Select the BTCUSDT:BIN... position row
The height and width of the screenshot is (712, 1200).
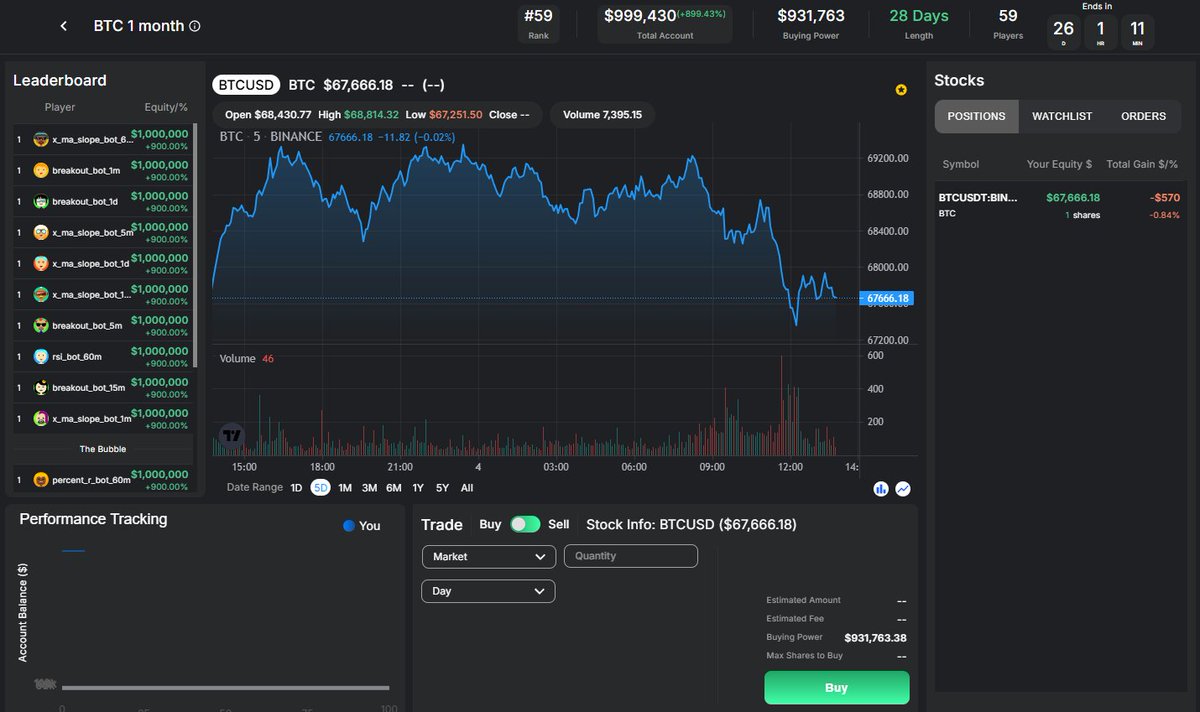(x=1061, y=205)
